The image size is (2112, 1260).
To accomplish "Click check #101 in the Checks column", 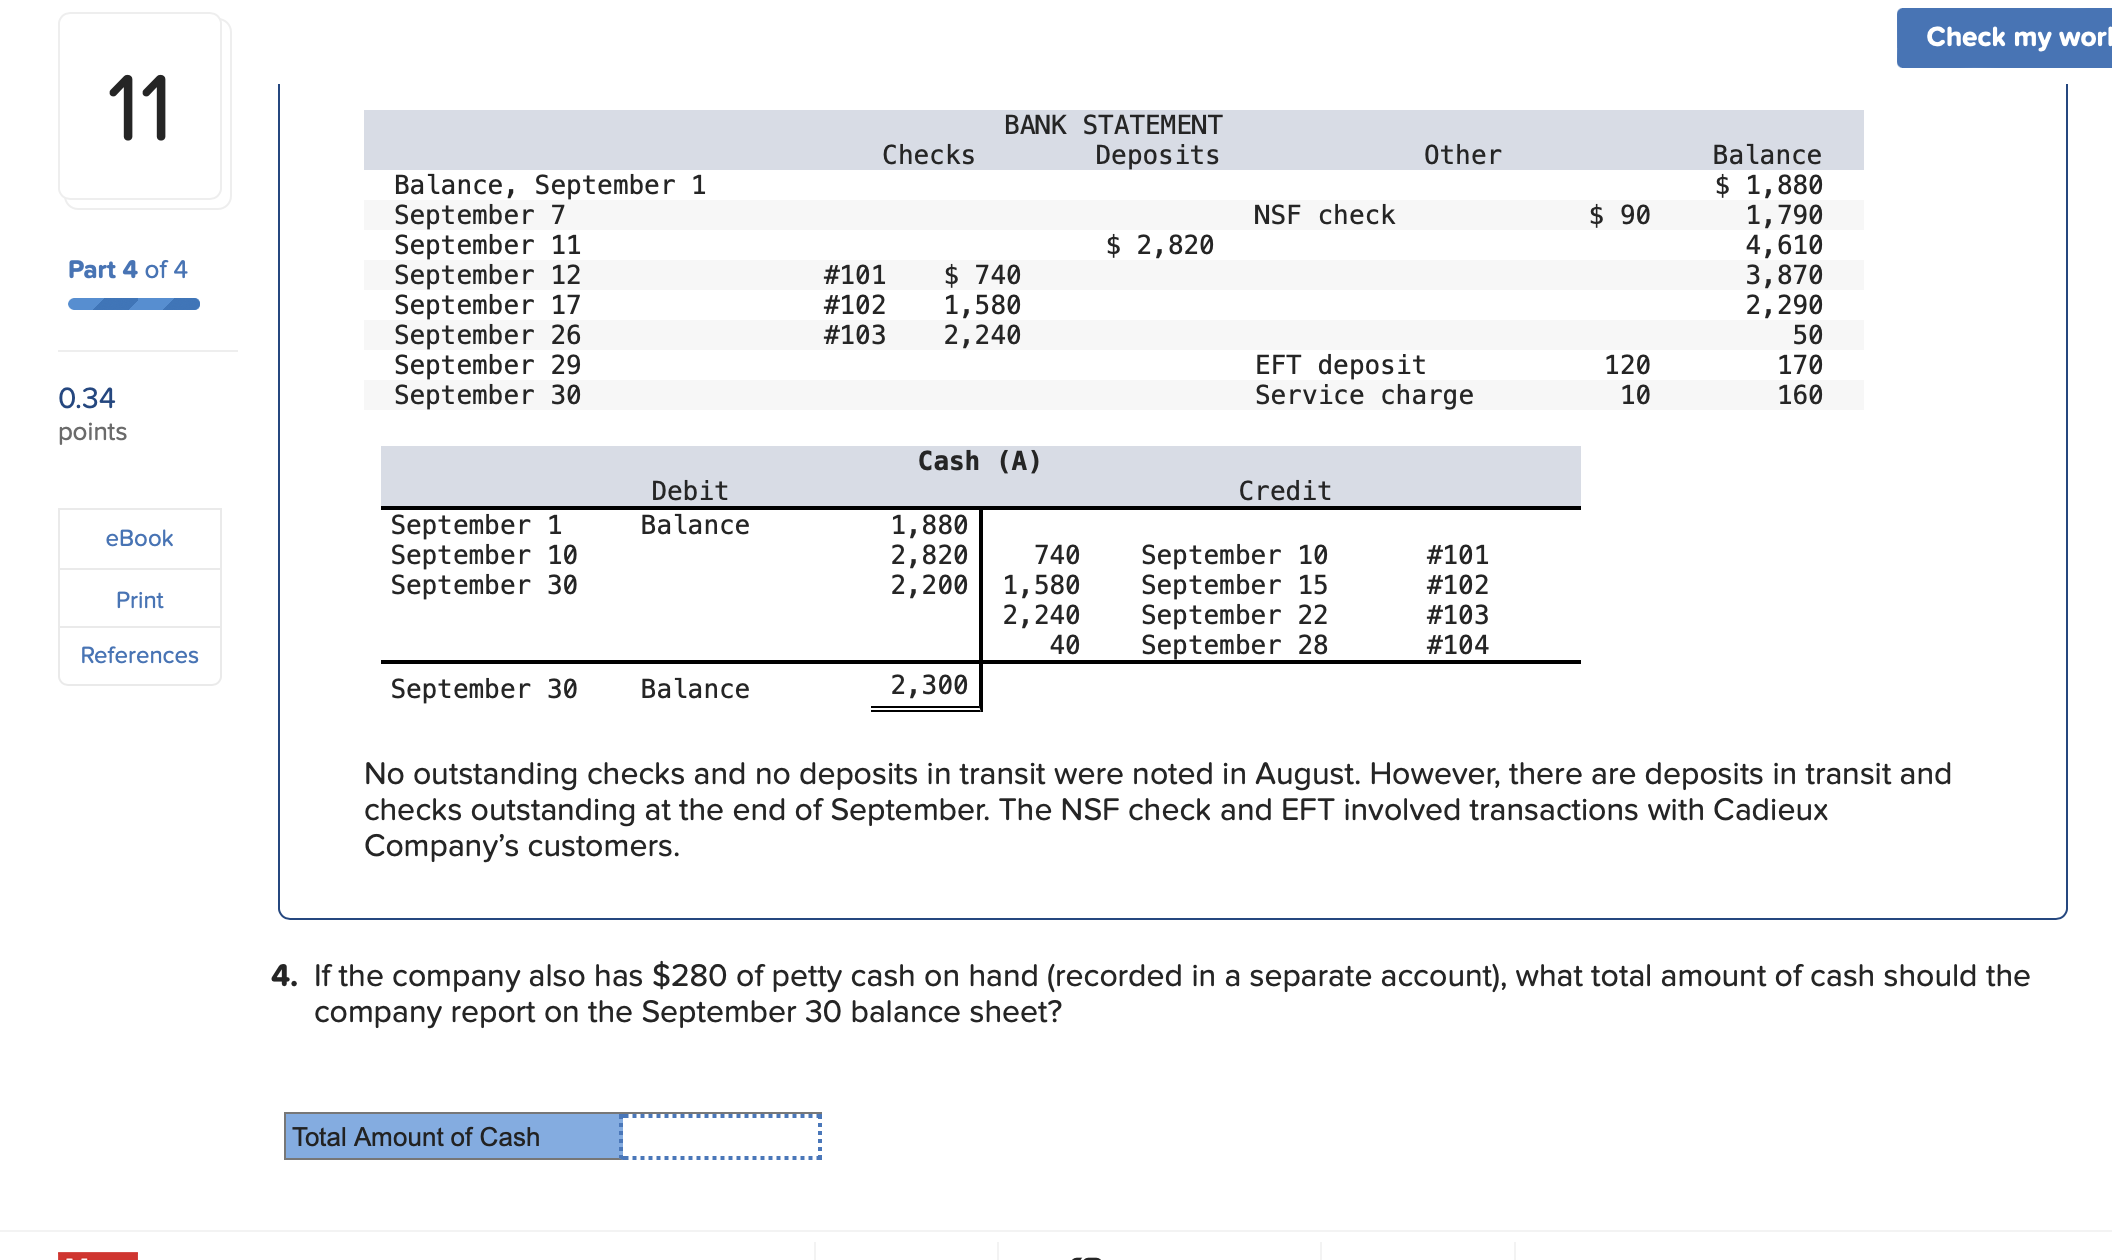I will tap(852, 274).
